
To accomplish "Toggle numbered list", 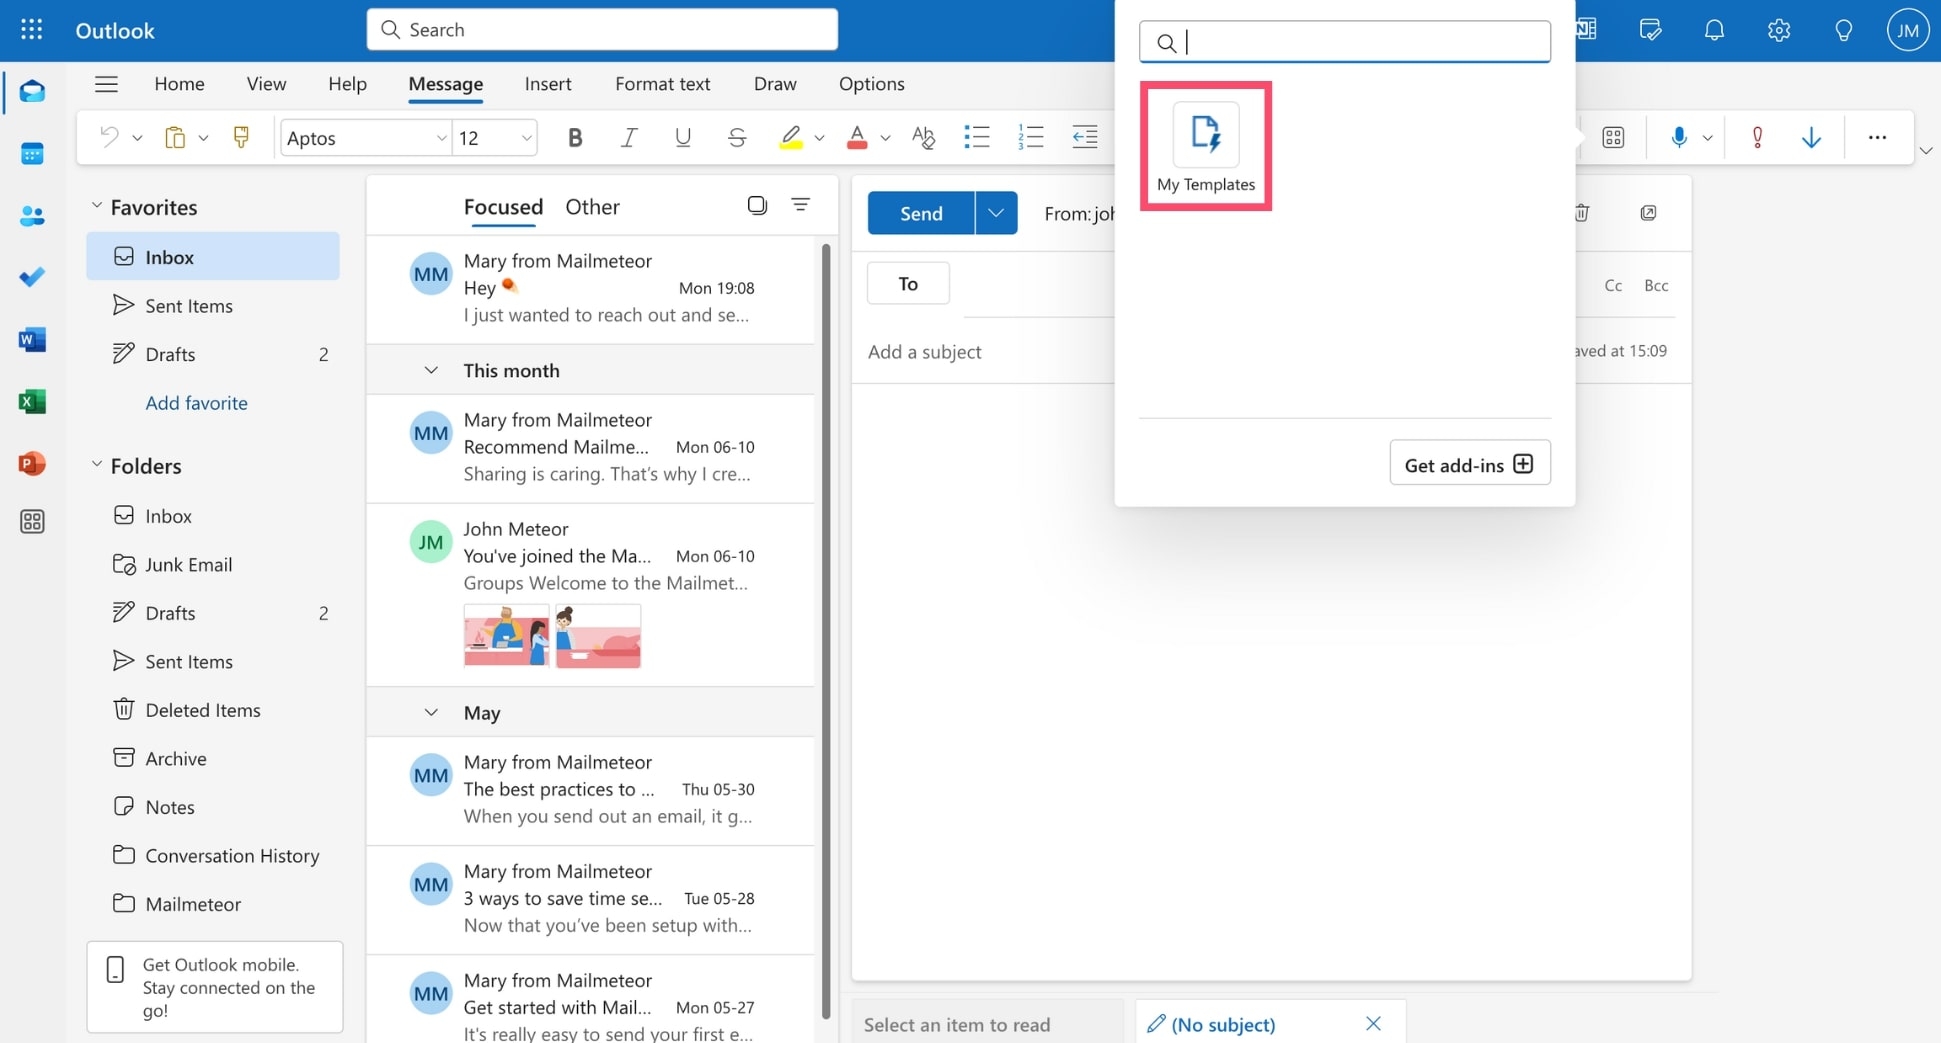I will 1031,137.
